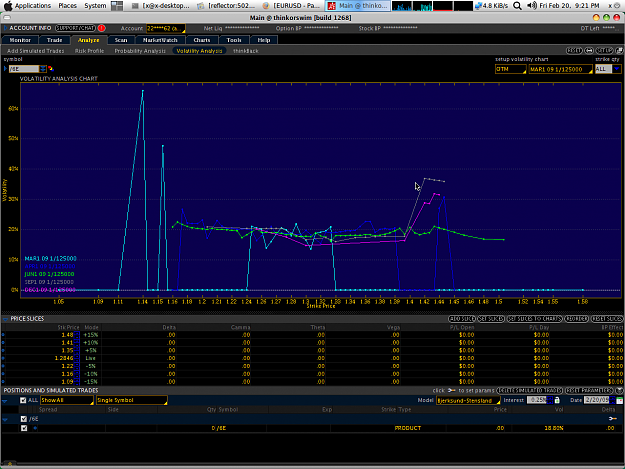Toggle checkbox on the 0 /6E row
Image resolution: width=625 pixels, height=469 pixels.
click(x=24, y=428)
